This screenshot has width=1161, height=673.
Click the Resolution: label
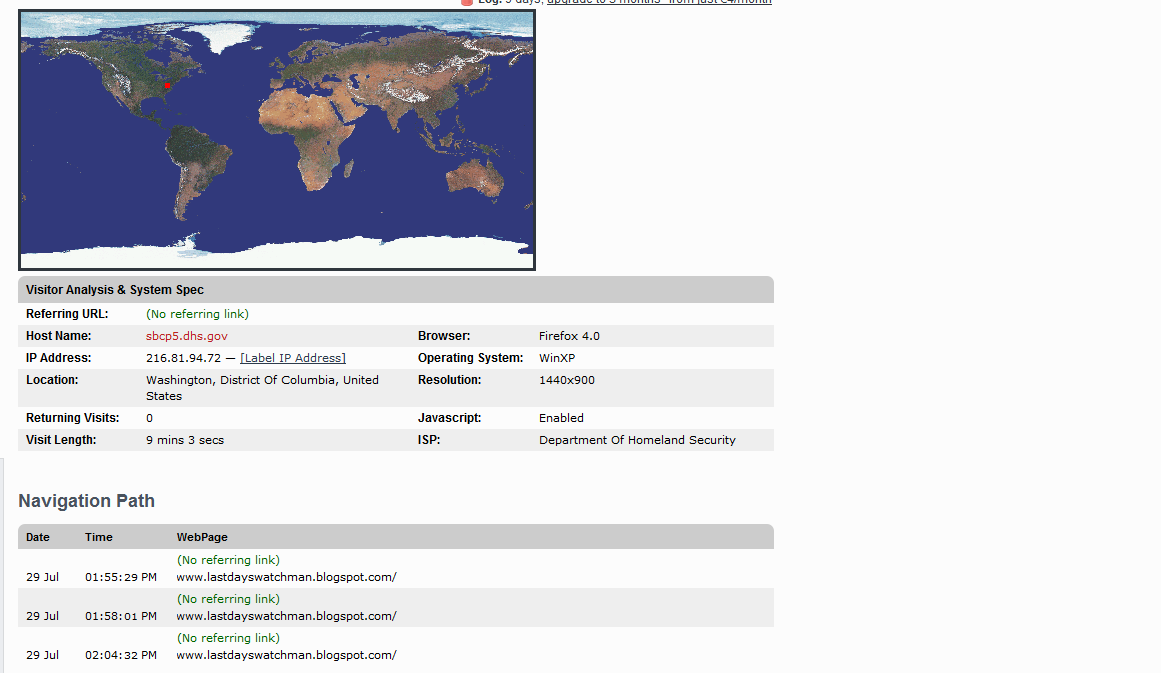[x=449, y=381]
